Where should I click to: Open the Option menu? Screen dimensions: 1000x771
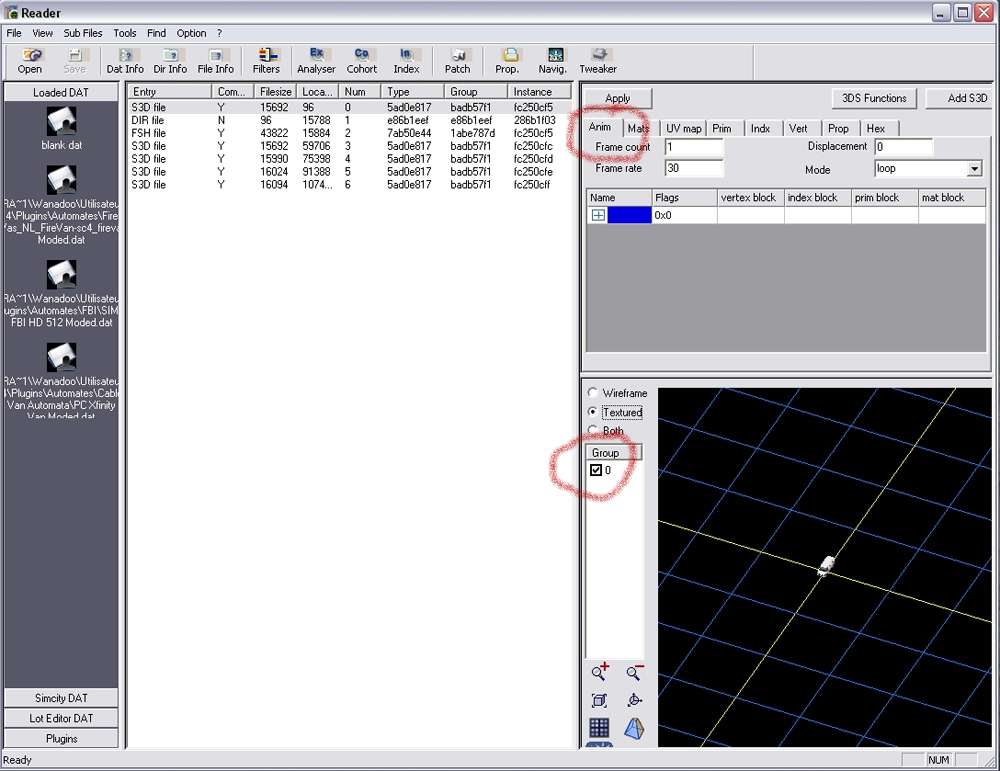pyautogui.click(x=191, y=33)
